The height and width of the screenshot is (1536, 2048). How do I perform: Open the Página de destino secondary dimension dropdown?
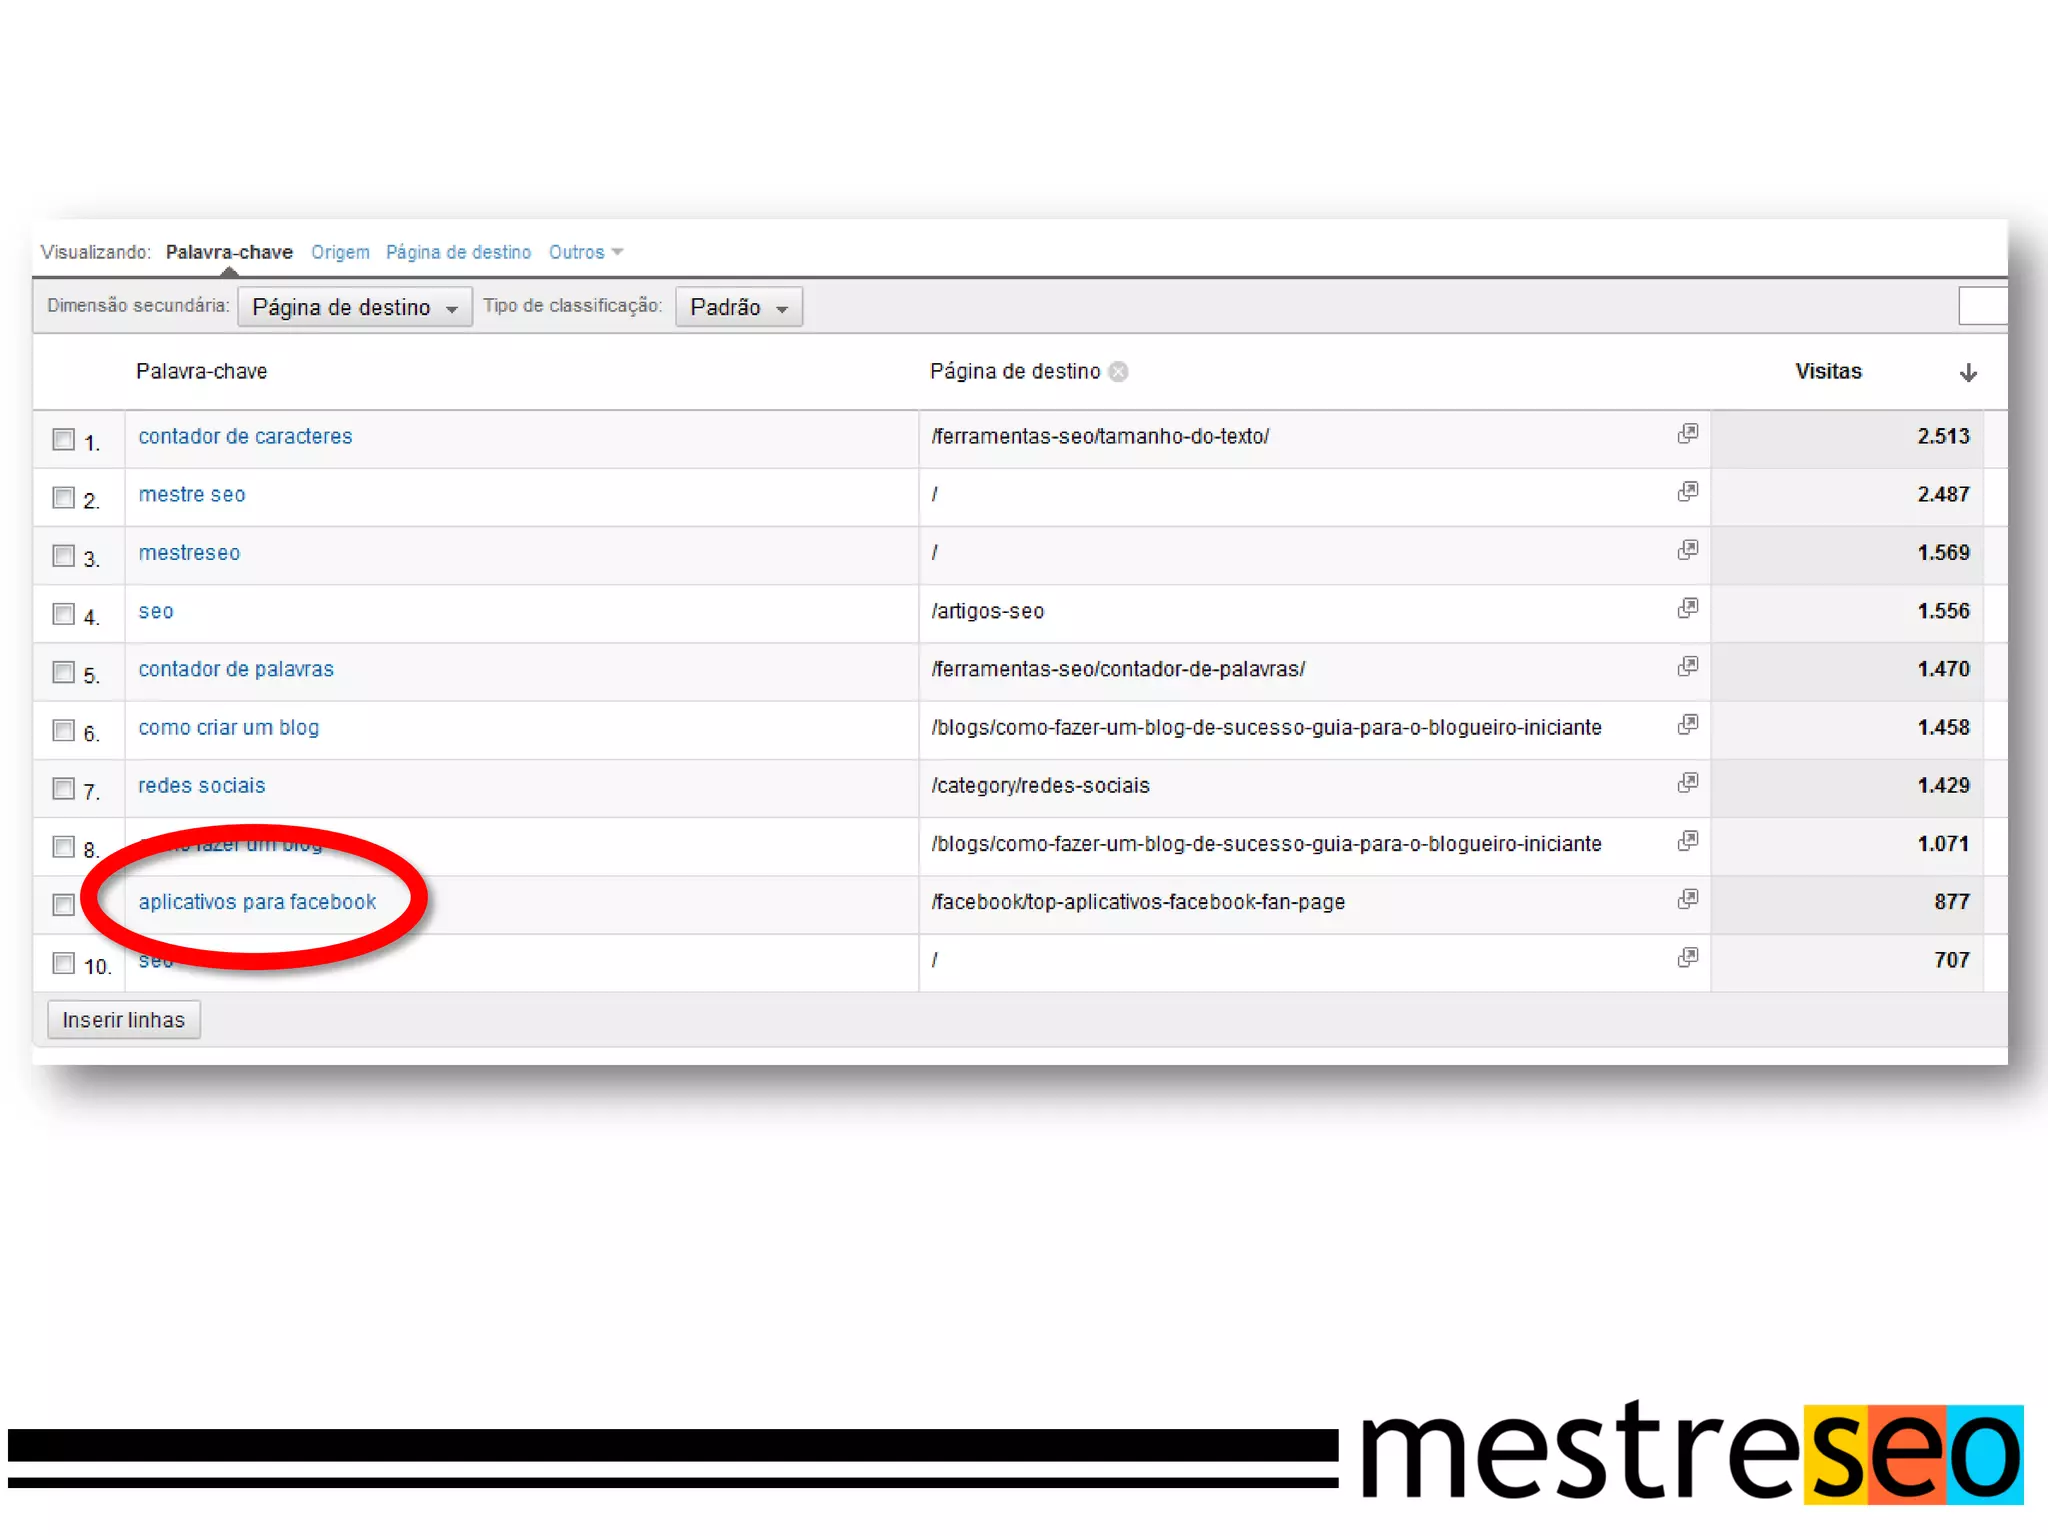click(x=354, y=307)
